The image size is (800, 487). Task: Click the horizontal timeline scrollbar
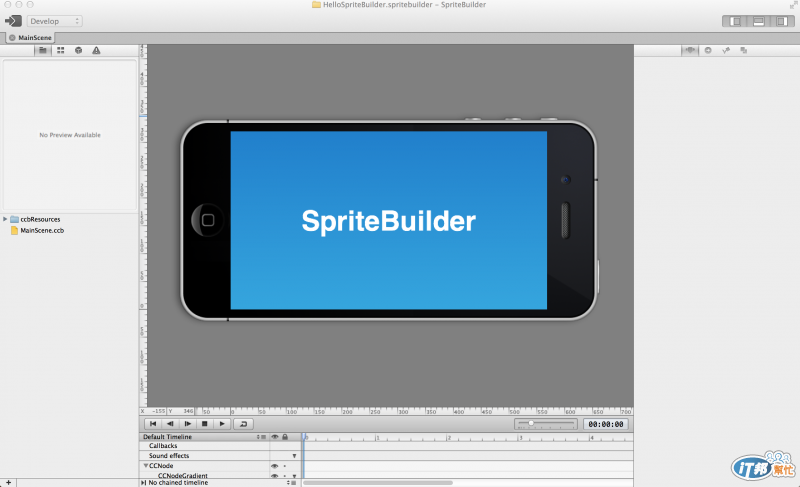tap(378, 482)
